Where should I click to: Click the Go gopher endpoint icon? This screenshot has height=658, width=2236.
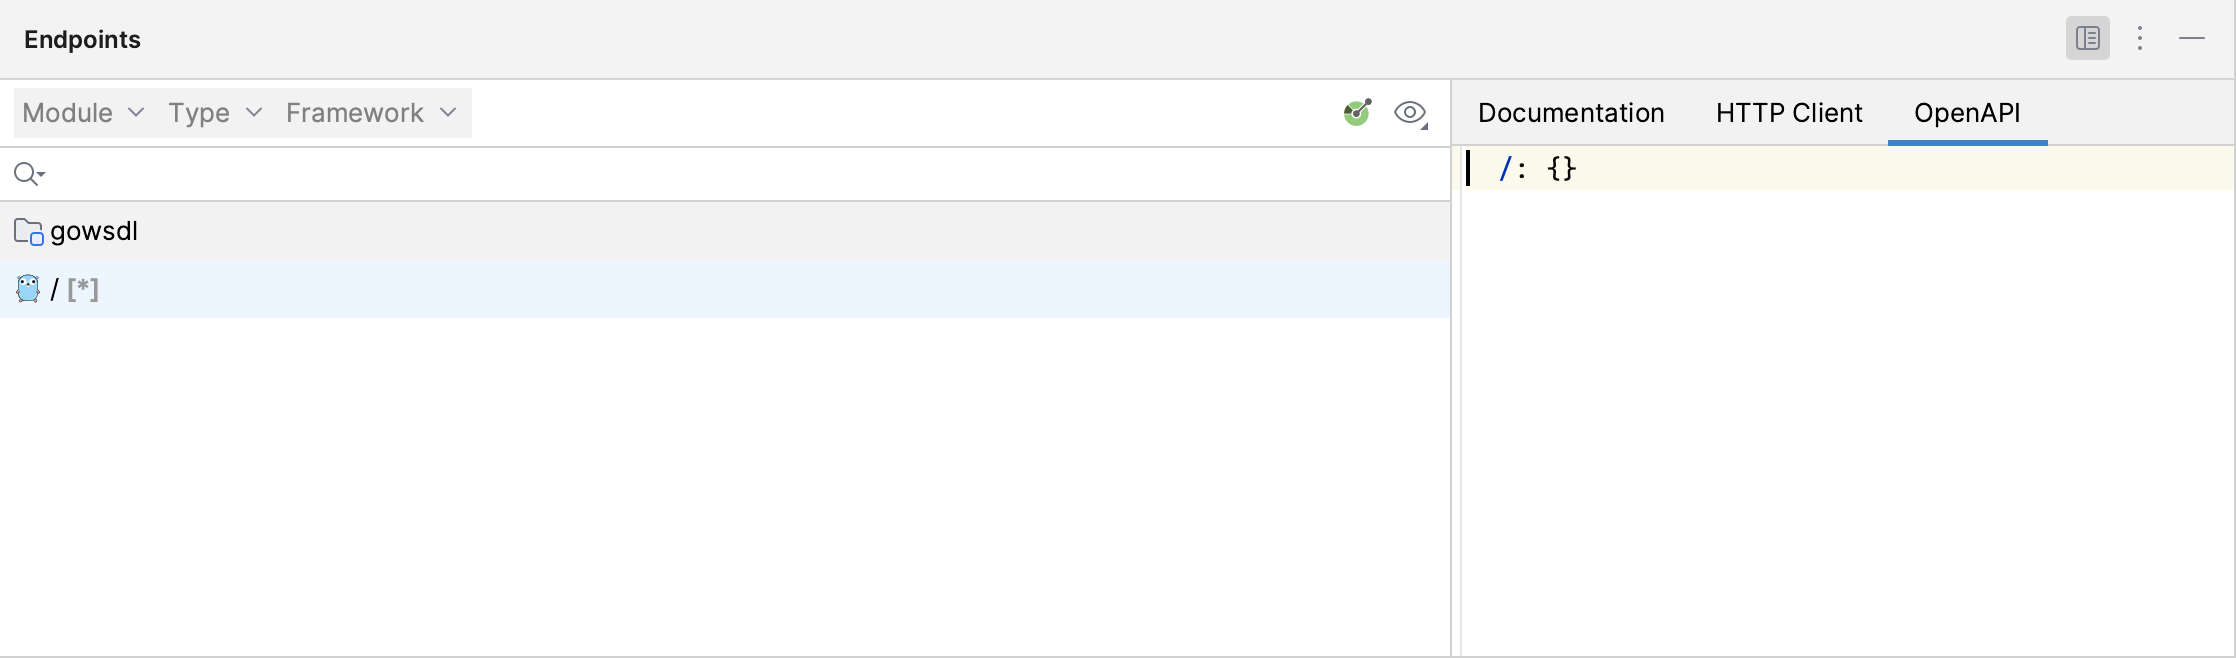(x=27, y=289)
